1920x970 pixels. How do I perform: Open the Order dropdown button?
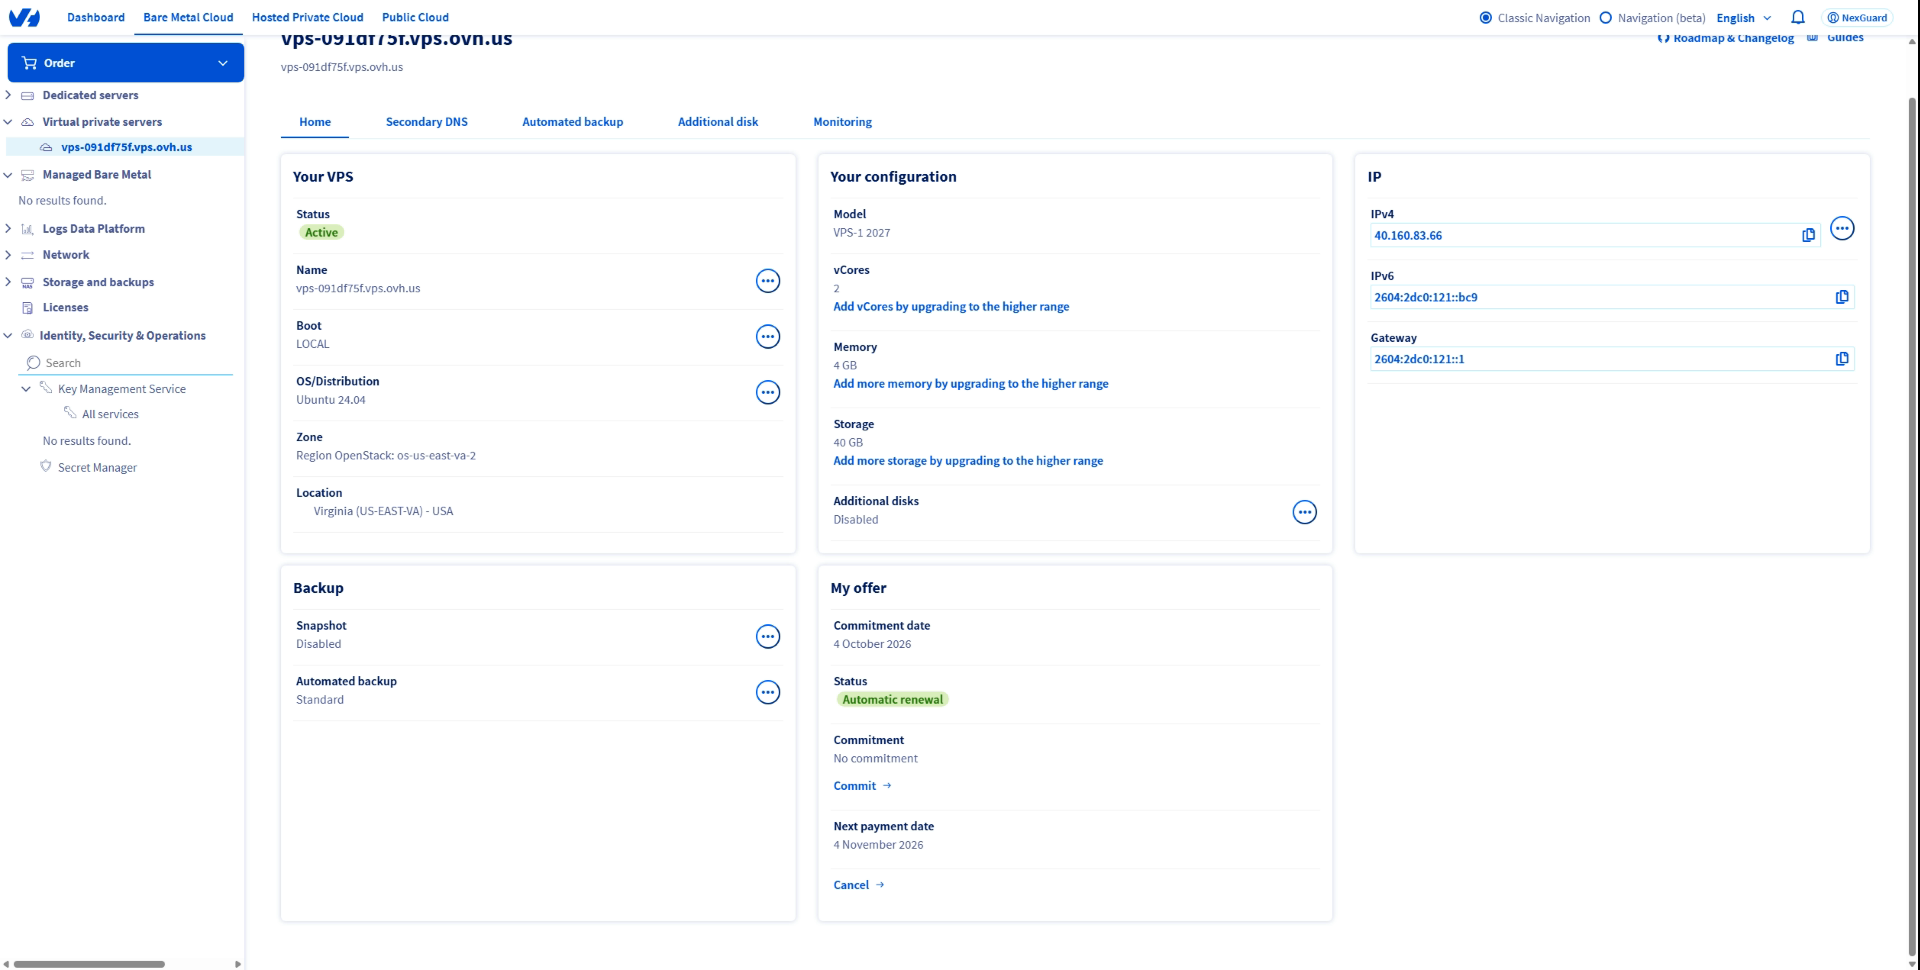126,63
